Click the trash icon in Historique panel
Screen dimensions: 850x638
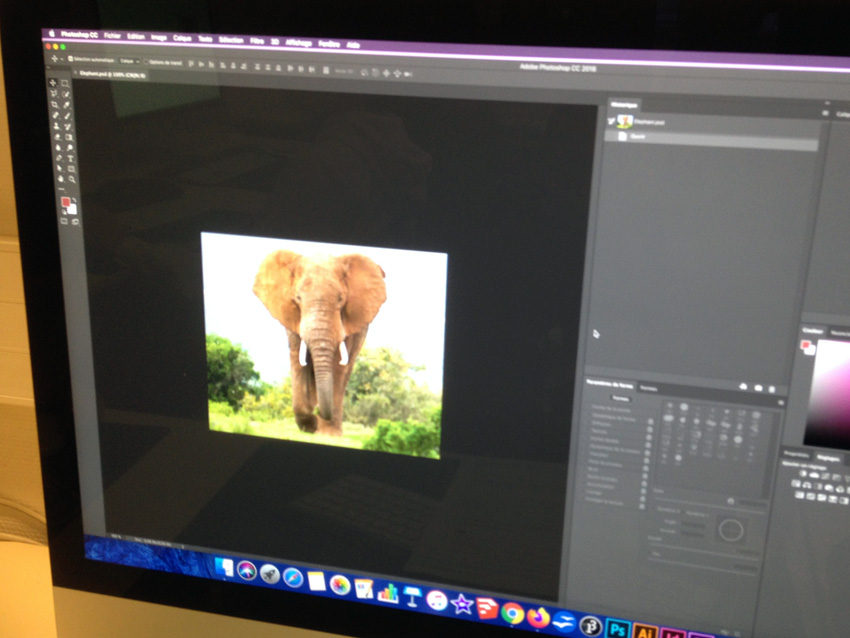click(771, 389)
